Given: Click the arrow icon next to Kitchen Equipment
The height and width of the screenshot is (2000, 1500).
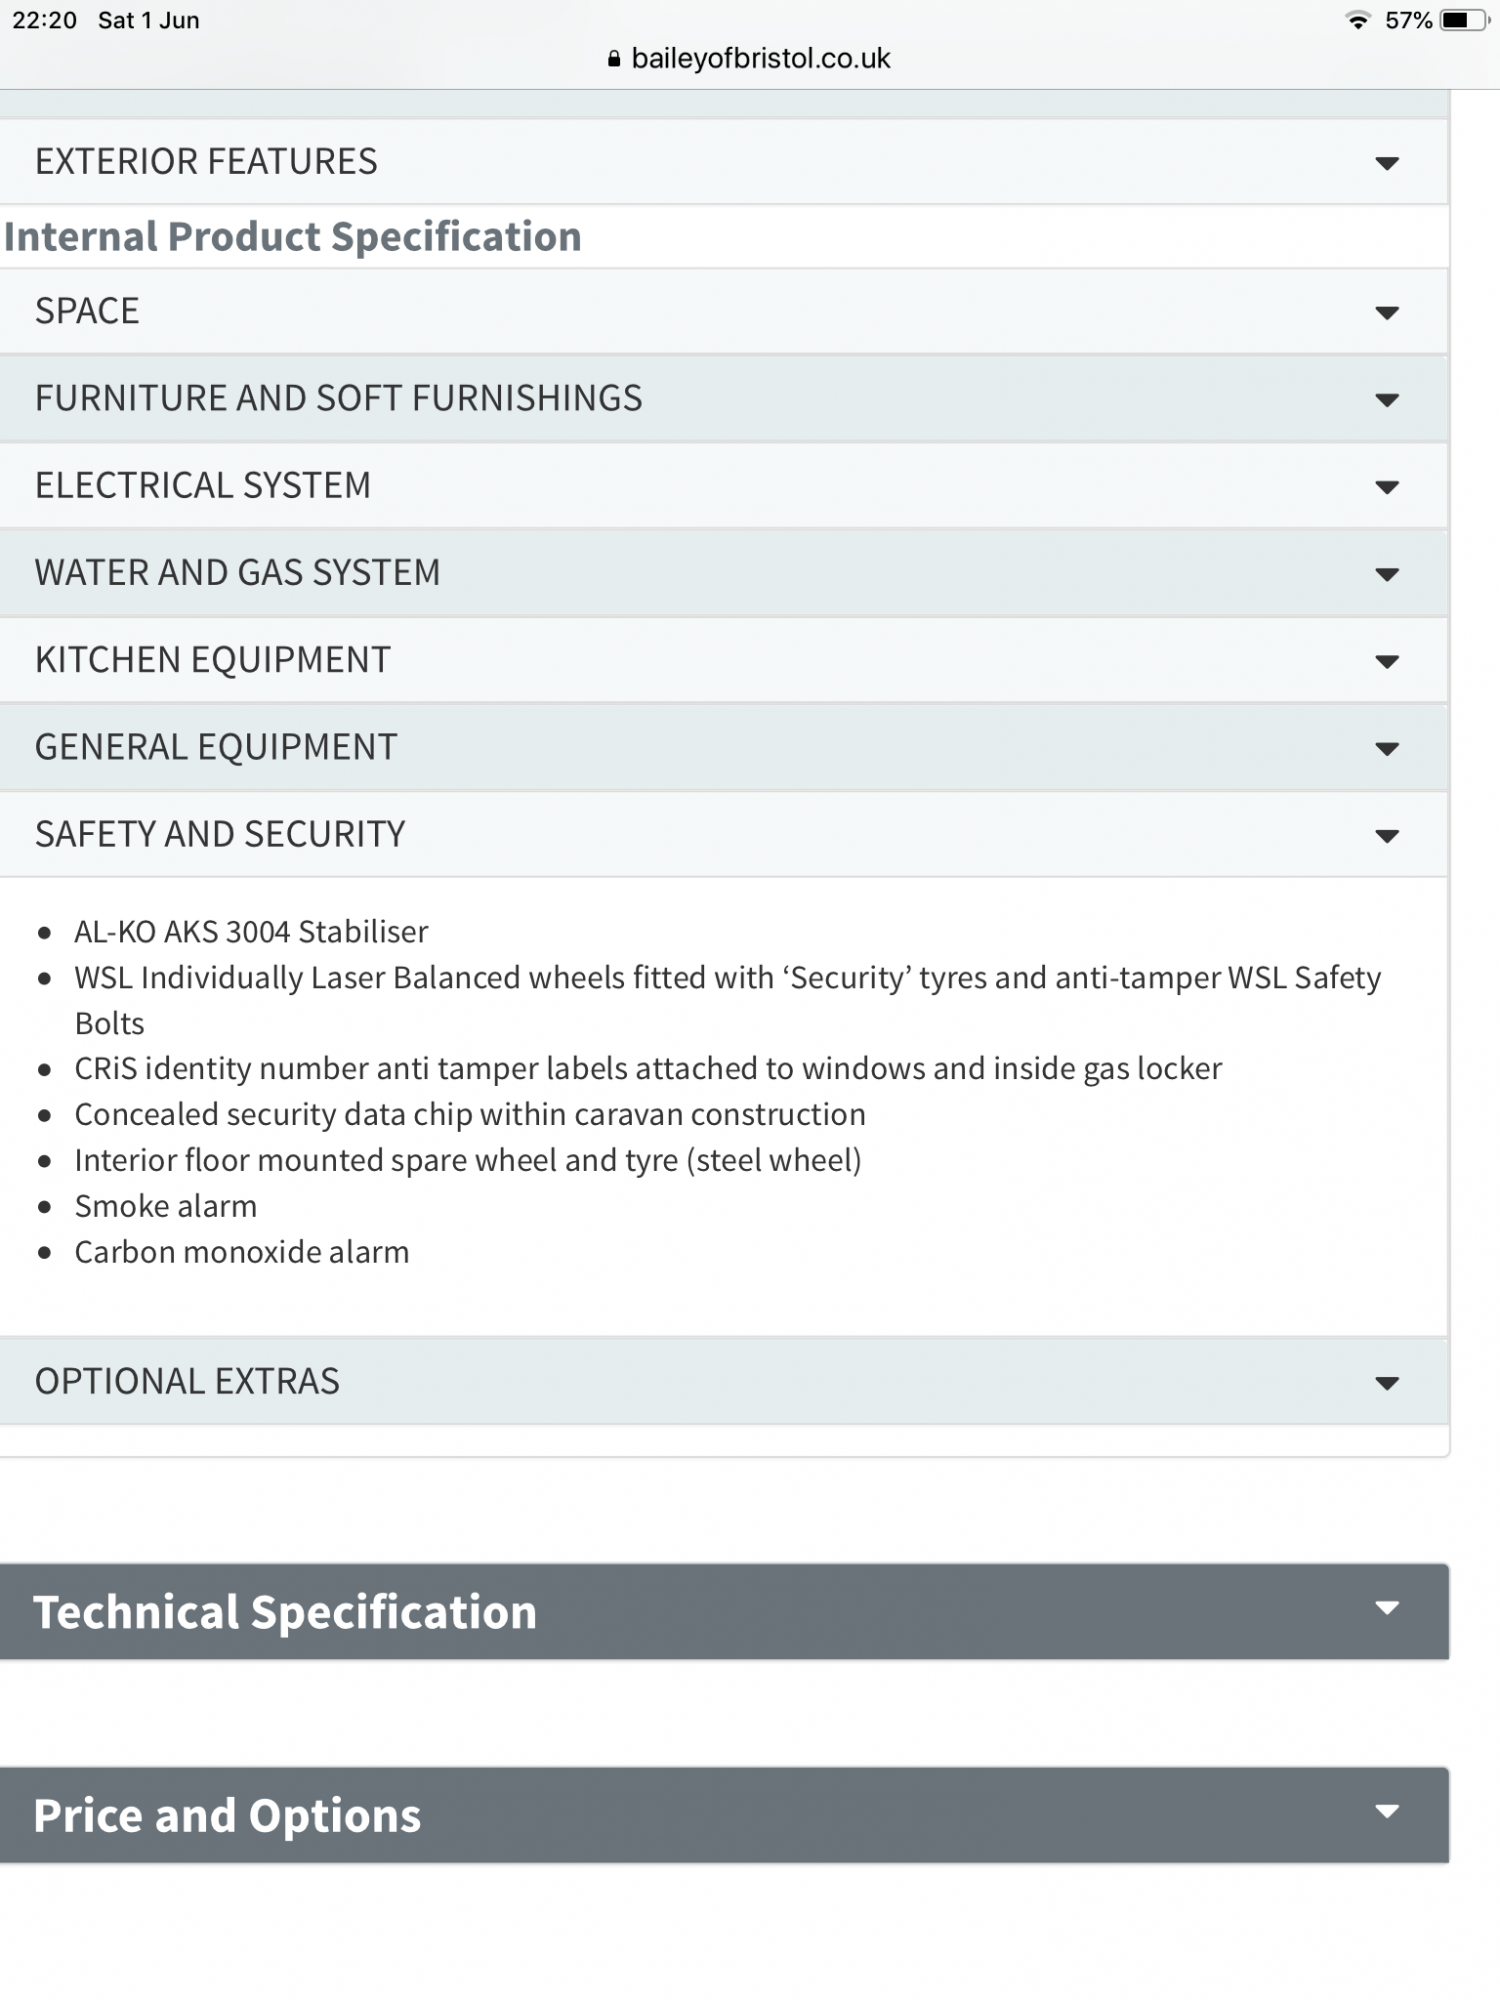Looking at the screenshot, I should click(x=1386, y=661).
